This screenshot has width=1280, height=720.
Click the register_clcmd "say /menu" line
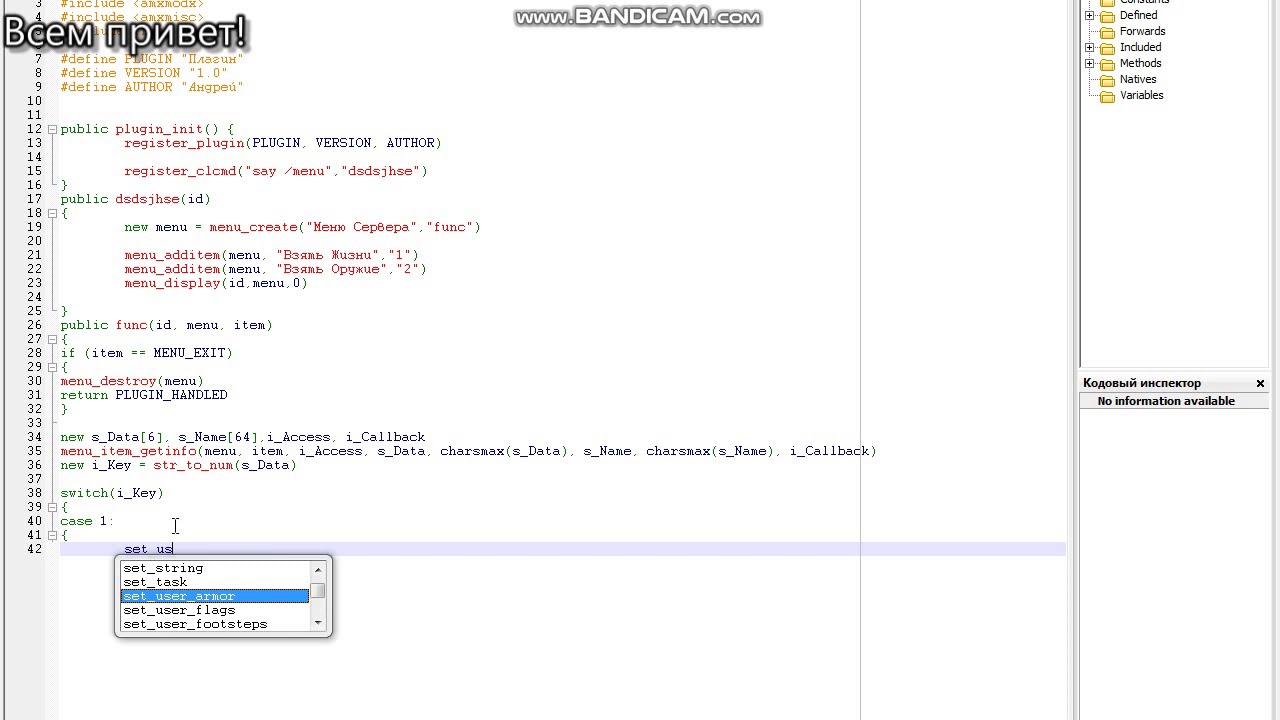276,171
